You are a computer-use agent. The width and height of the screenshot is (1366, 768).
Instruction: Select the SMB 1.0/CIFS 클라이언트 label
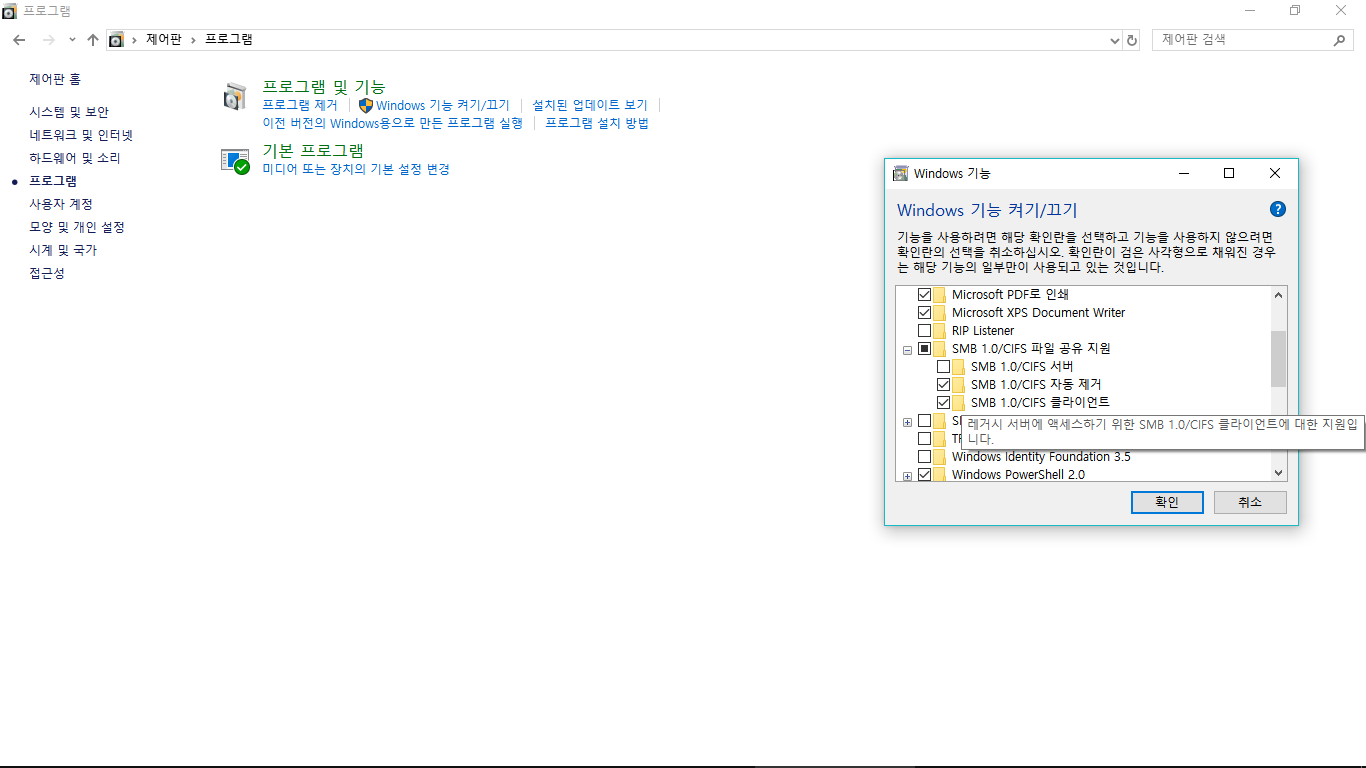pyautogui.click(x=1040, y=402)
